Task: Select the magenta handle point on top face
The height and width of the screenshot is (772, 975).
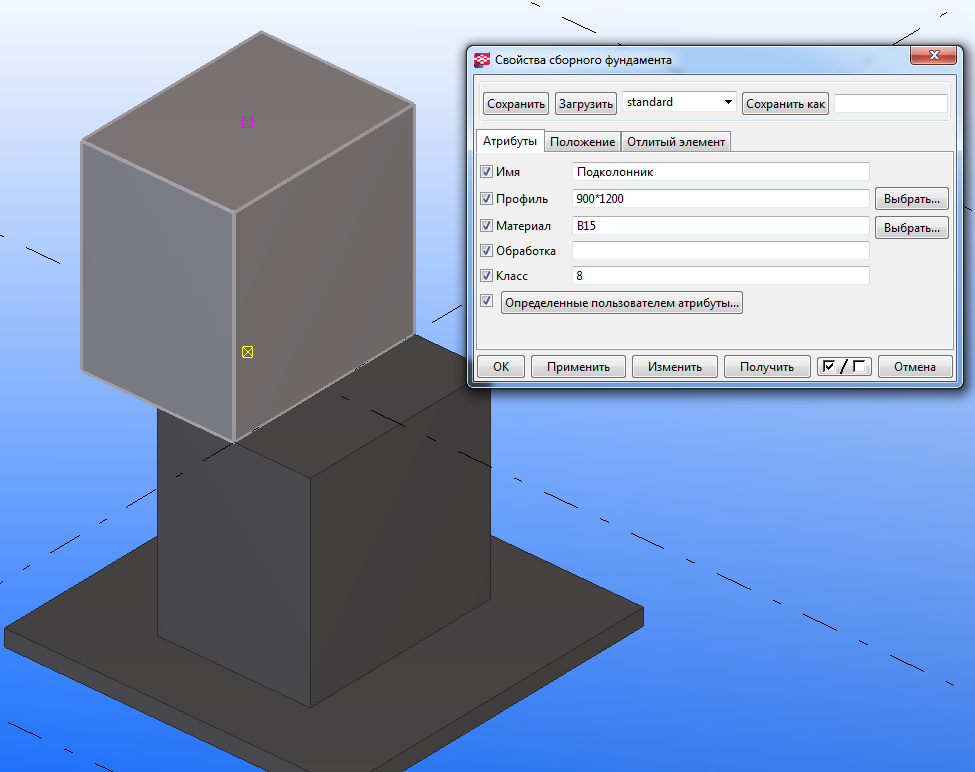Action: click(248, 122)
